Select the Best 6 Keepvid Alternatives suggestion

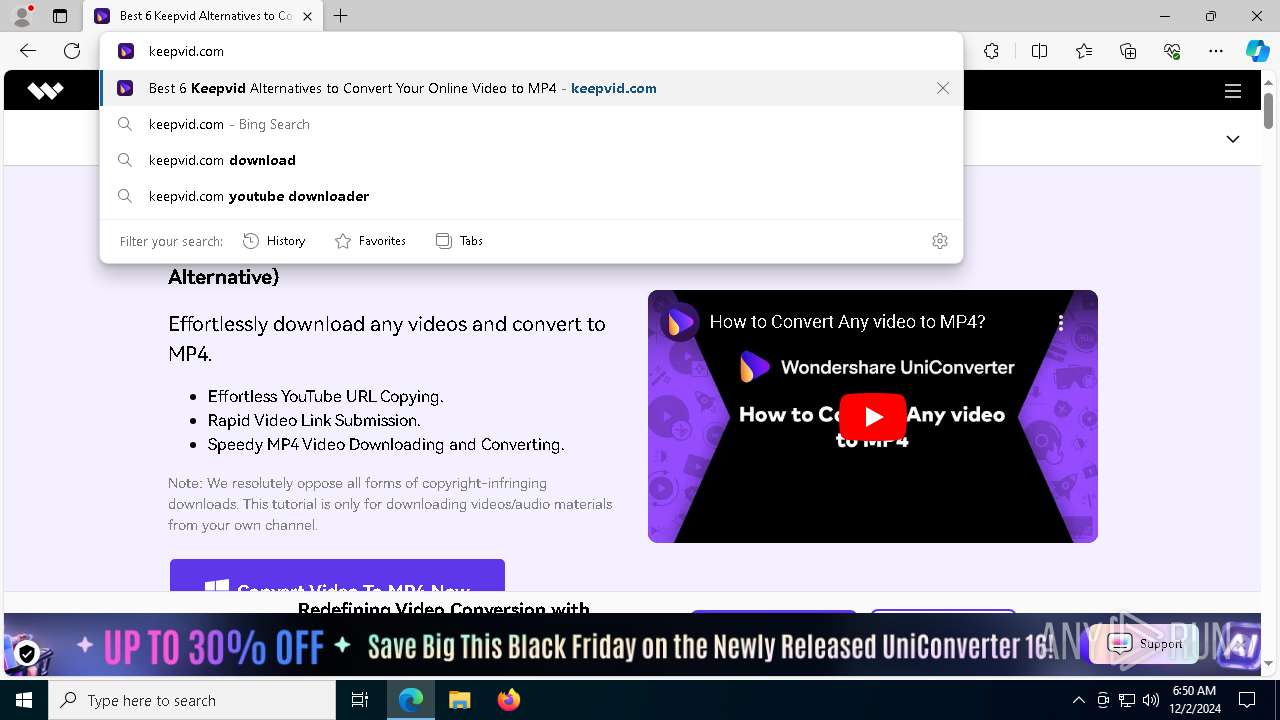530,88
